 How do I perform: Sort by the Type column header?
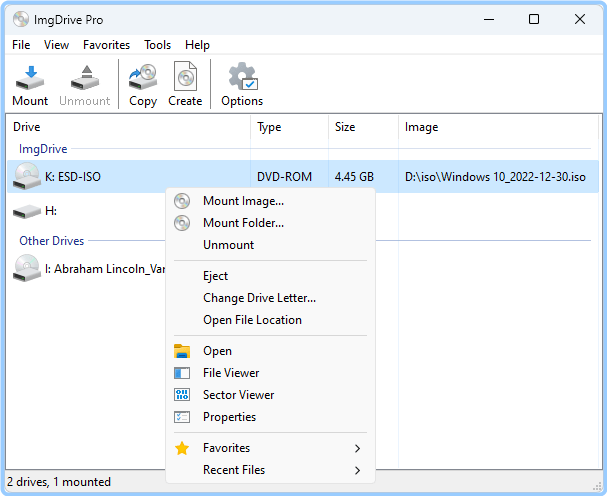[x=269, y=127]
